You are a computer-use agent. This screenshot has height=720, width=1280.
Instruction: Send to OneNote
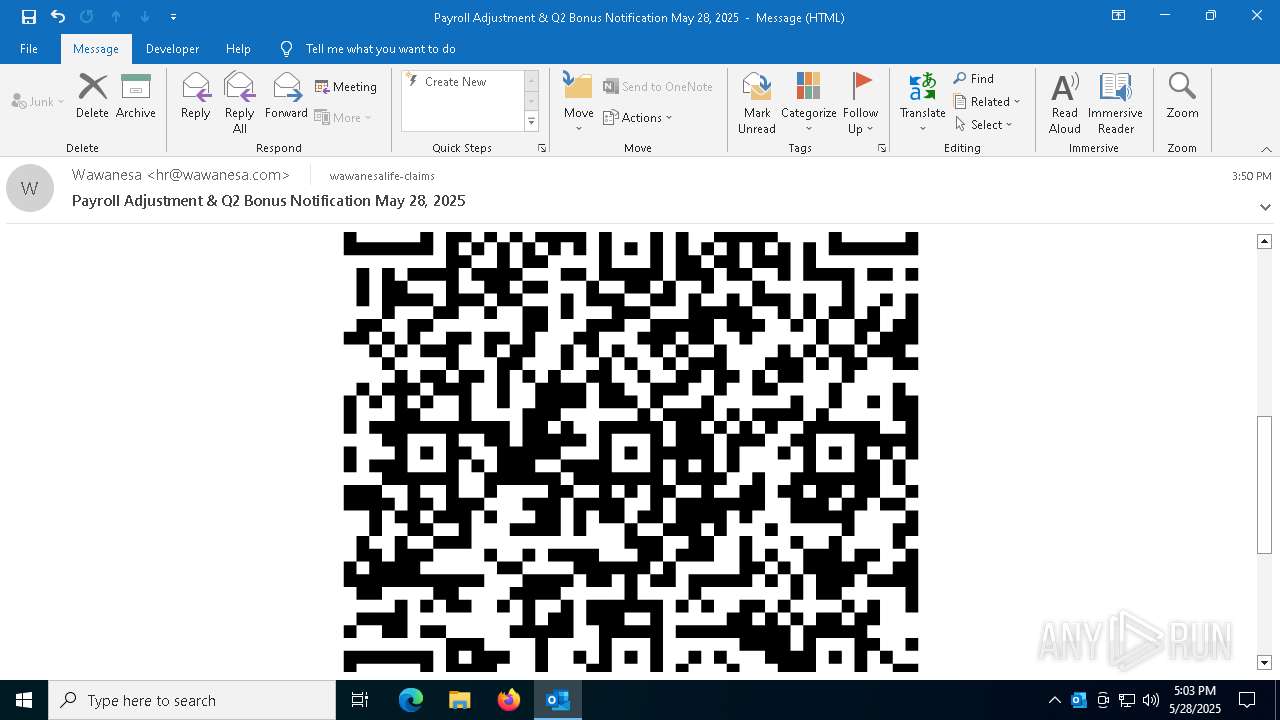click(658, 87)
